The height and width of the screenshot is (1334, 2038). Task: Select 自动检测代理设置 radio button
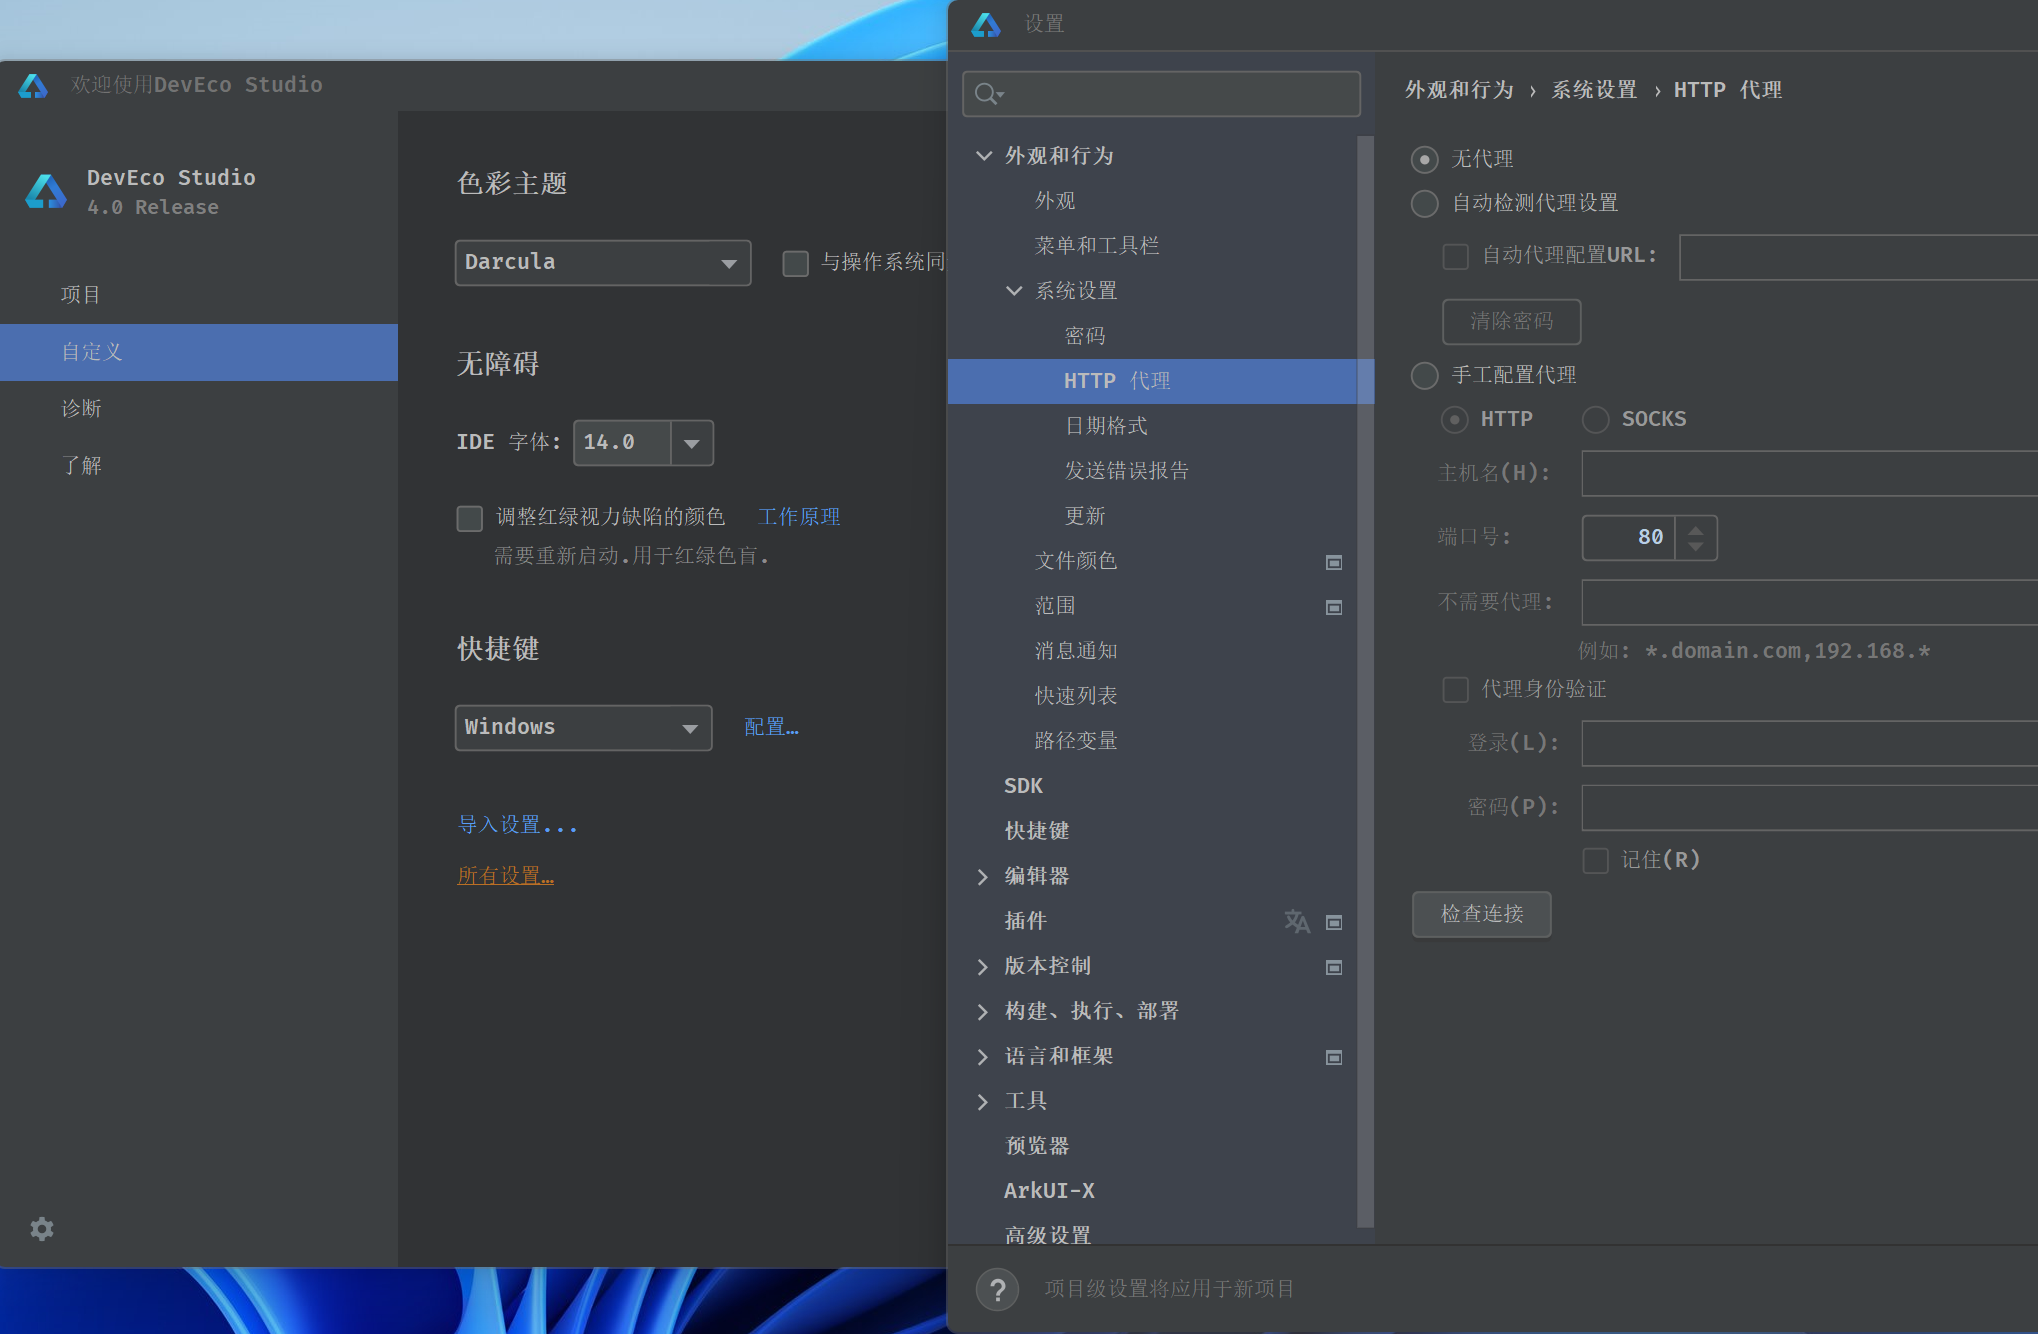1425,203
